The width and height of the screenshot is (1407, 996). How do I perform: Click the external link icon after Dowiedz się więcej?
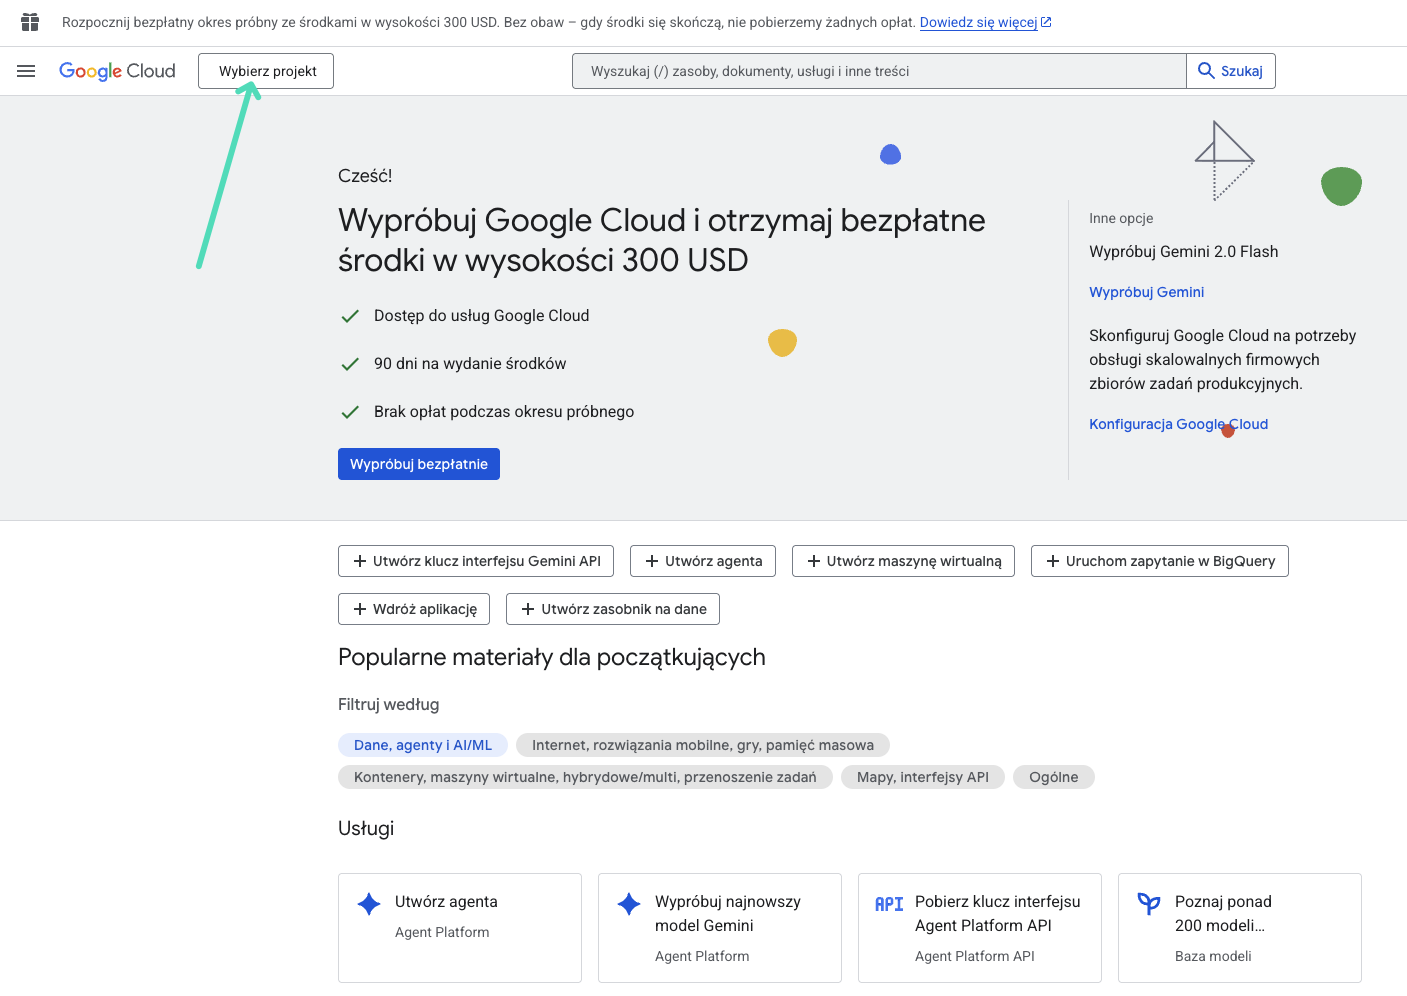(1046, 22)
